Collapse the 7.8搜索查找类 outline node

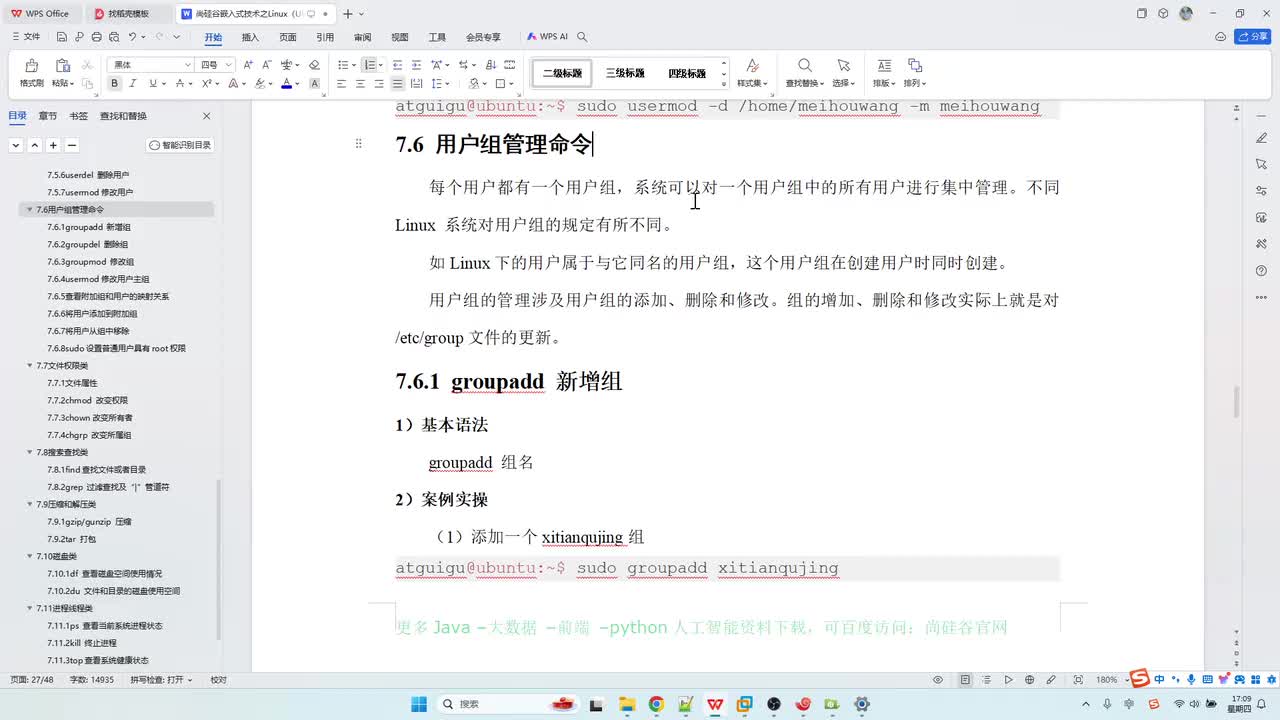click(x=30, y=452)
